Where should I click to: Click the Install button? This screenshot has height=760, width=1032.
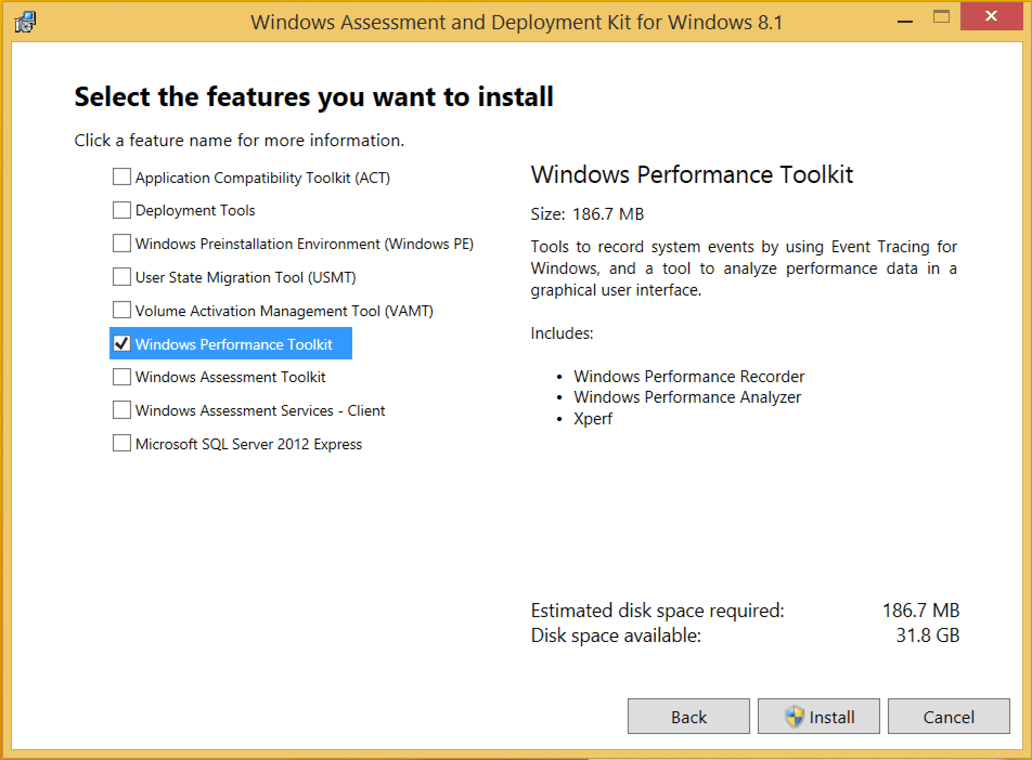point(818,716)
